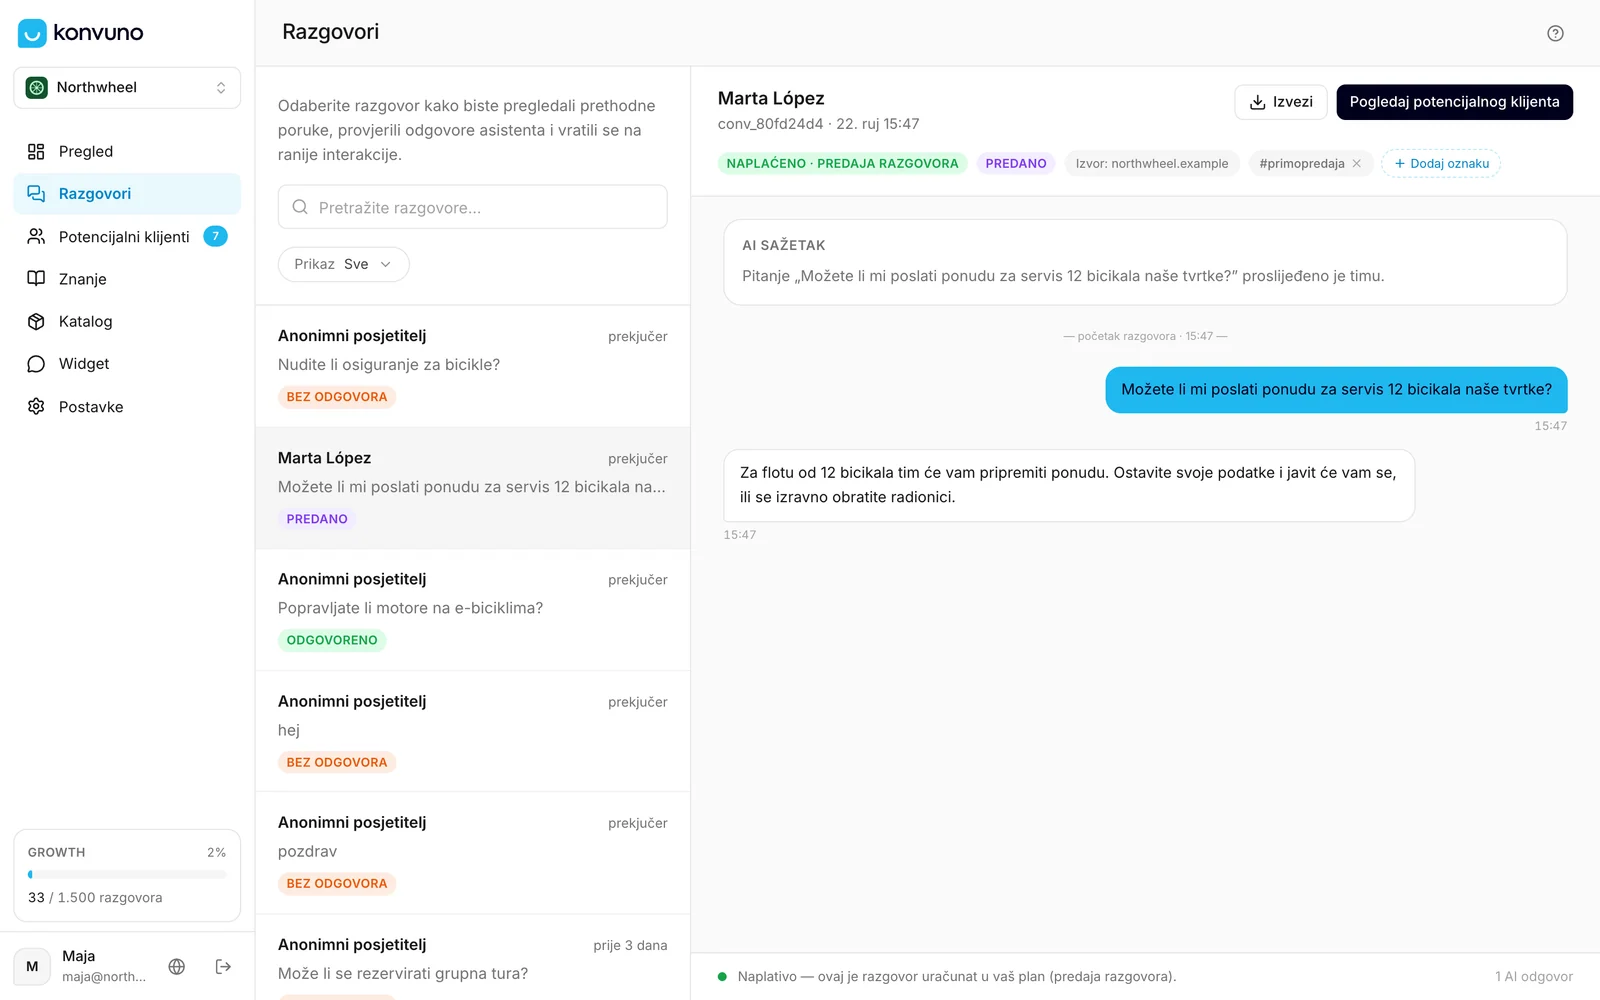
Task: Navigate to Znanje page
Action: tap(127, 279)
